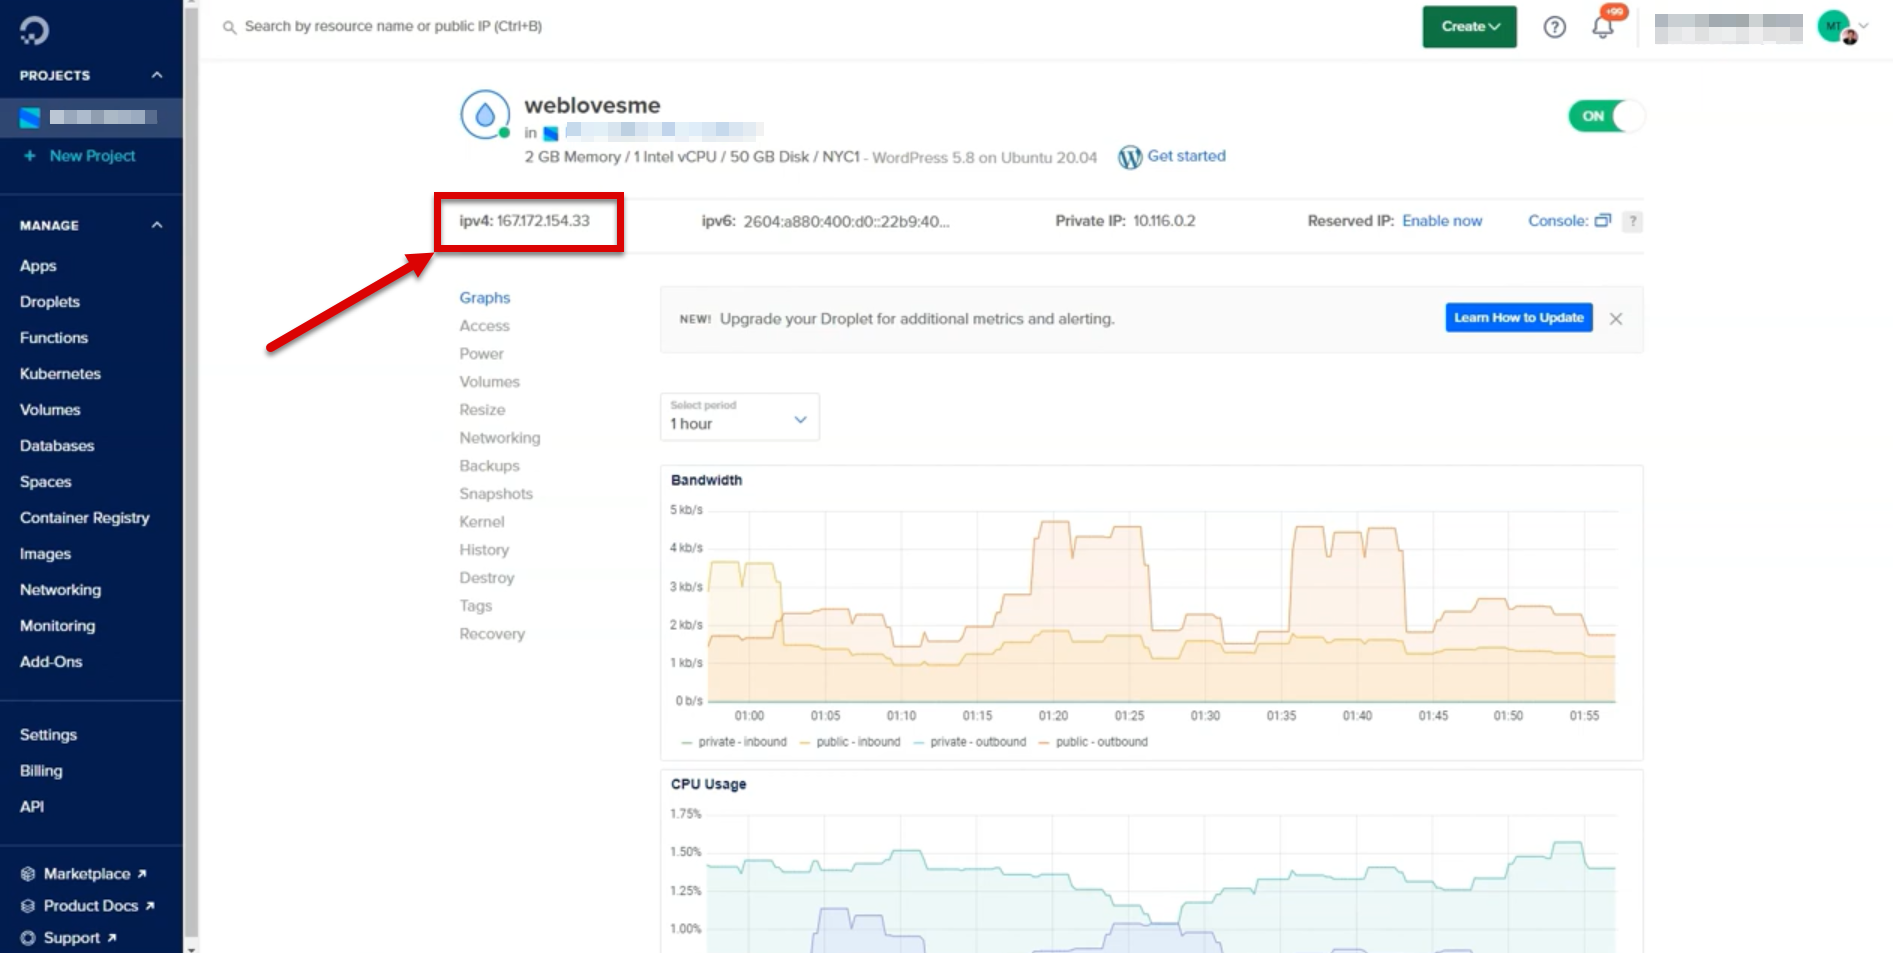Viewport: 1893px width, 953px height.
Task: Collapse the Manage section chevron
Action: (x=157, y=225)
